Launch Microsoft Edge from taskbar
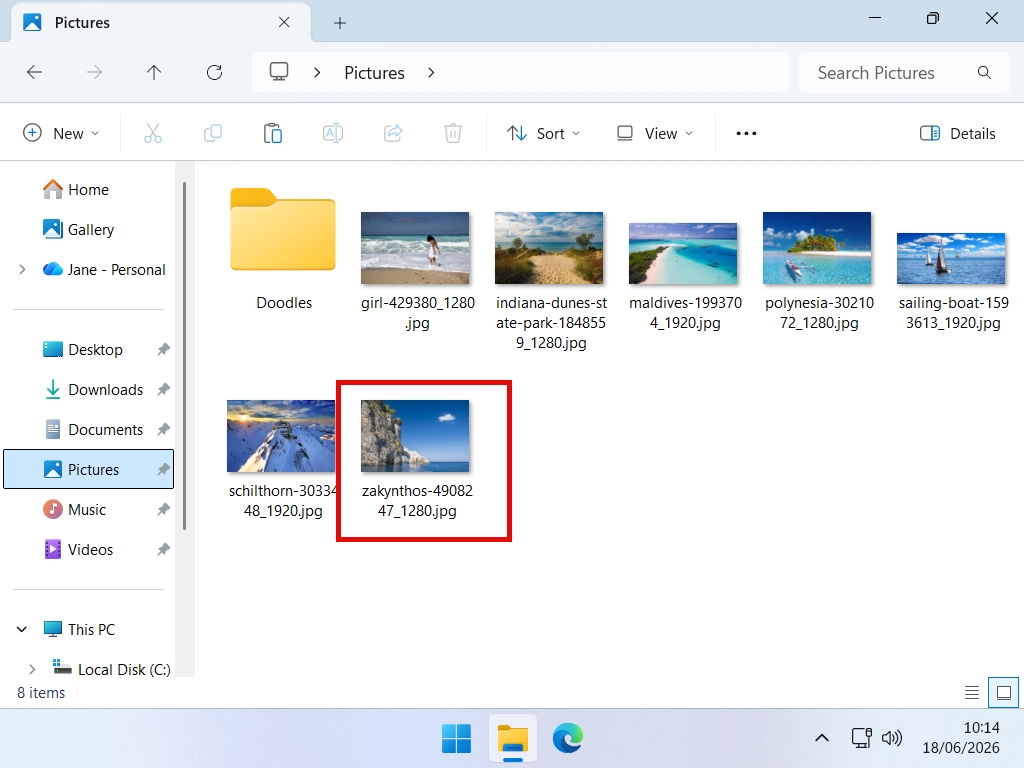Screen dimensions: 1024x768 coord(568,739)
